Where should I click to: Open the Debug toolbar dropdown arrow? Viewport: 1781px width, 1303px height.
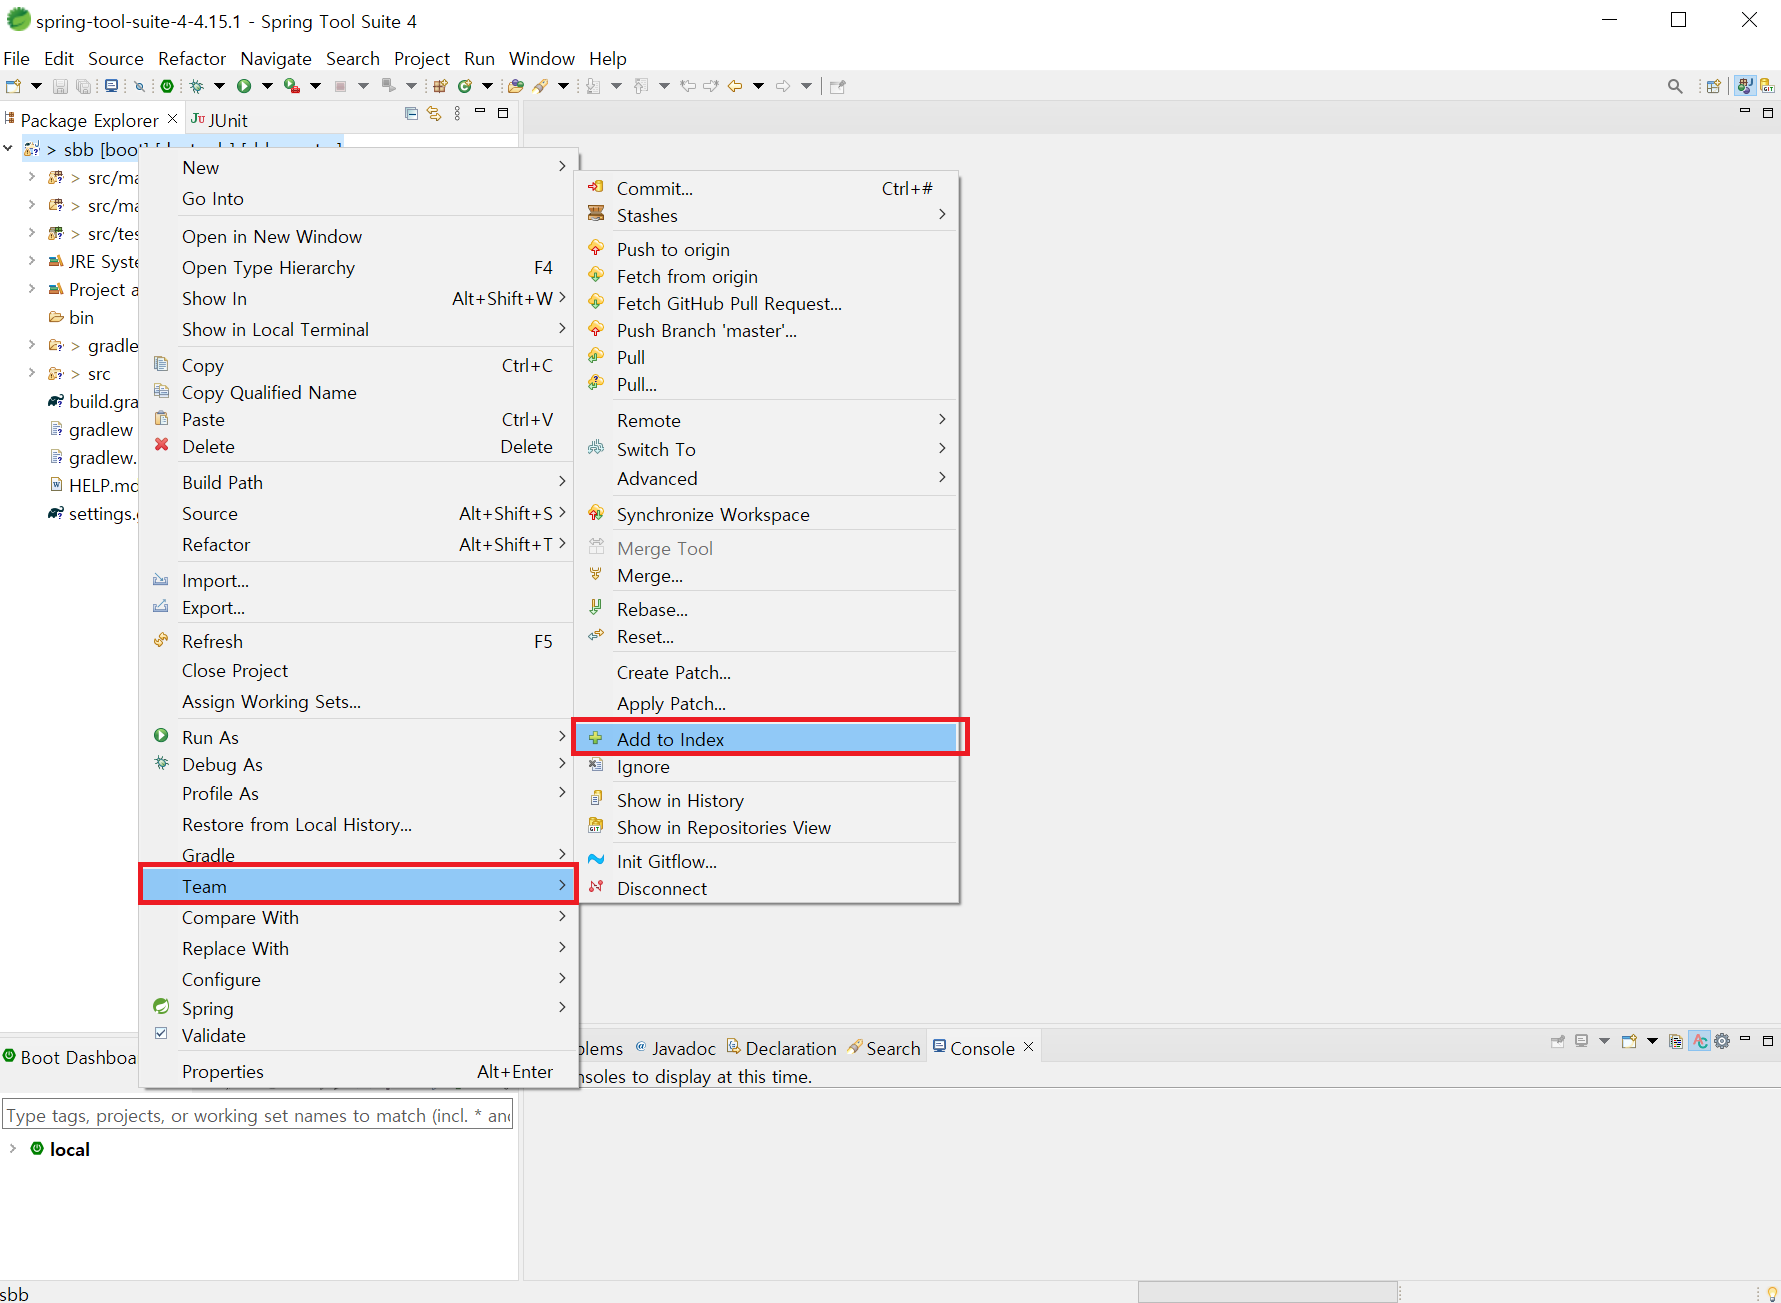(x=219, y=86)
